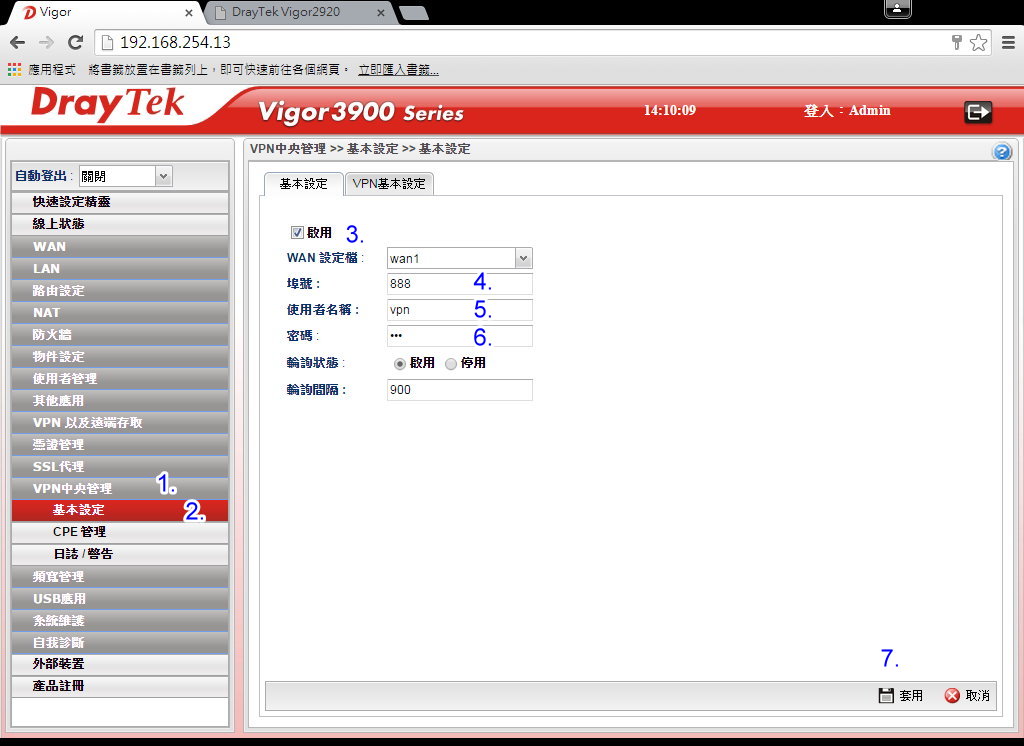This screenshot has height=746, width=1024.
Task: Click the browser forward arrow
Action: (46, 42)
